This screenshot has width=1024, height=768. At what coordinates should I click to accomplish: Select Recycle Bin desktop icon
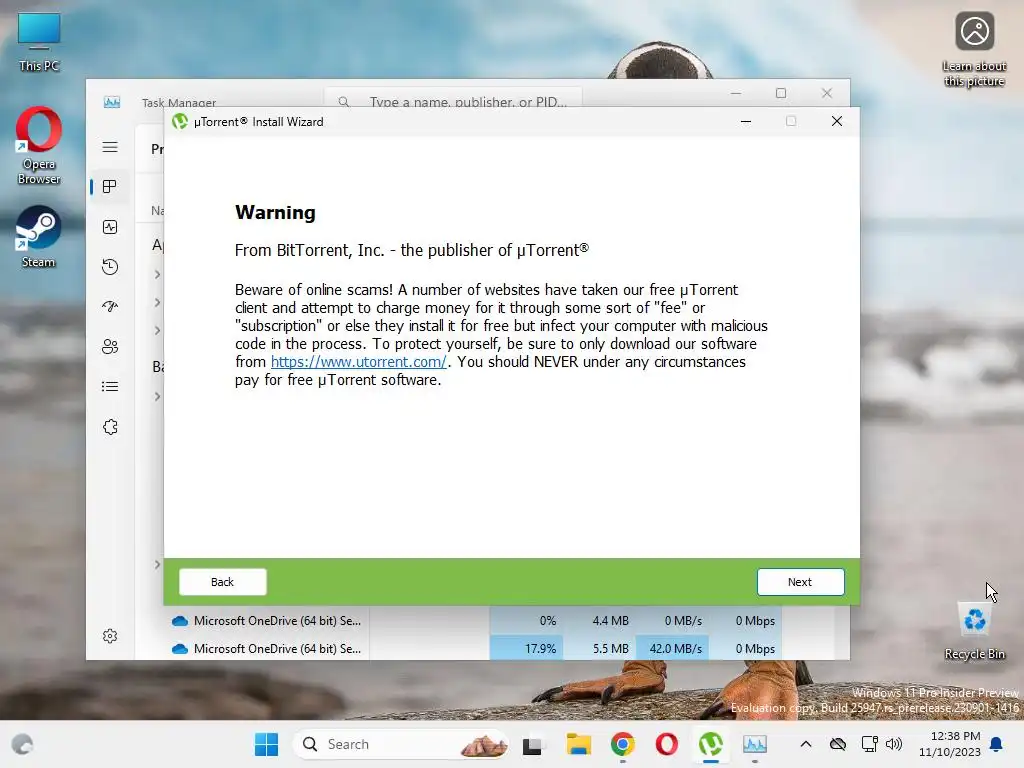(974, 631)
